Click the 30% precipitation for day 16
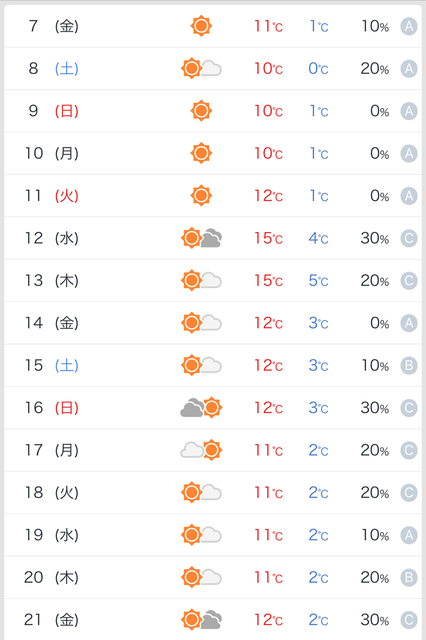Screen dimensions: 426x640 click(x=375, y=408)
